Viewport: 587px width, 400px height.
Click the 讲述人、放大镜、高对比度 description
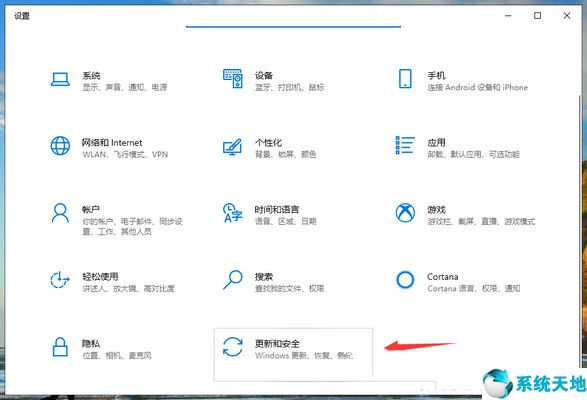[128, 288]
